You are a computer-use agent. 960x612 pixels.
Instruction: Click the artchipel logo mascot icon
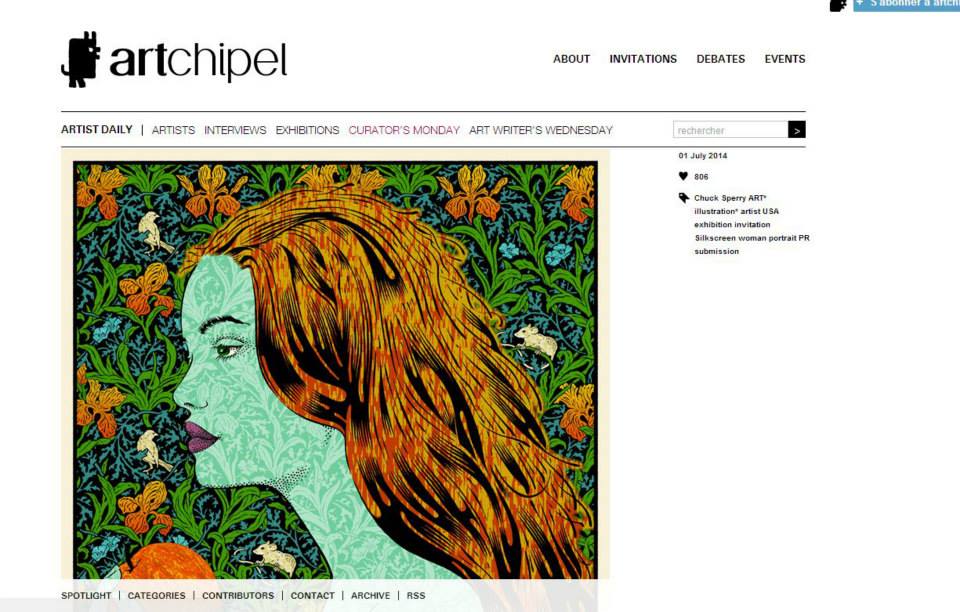(x=80, y=59)
